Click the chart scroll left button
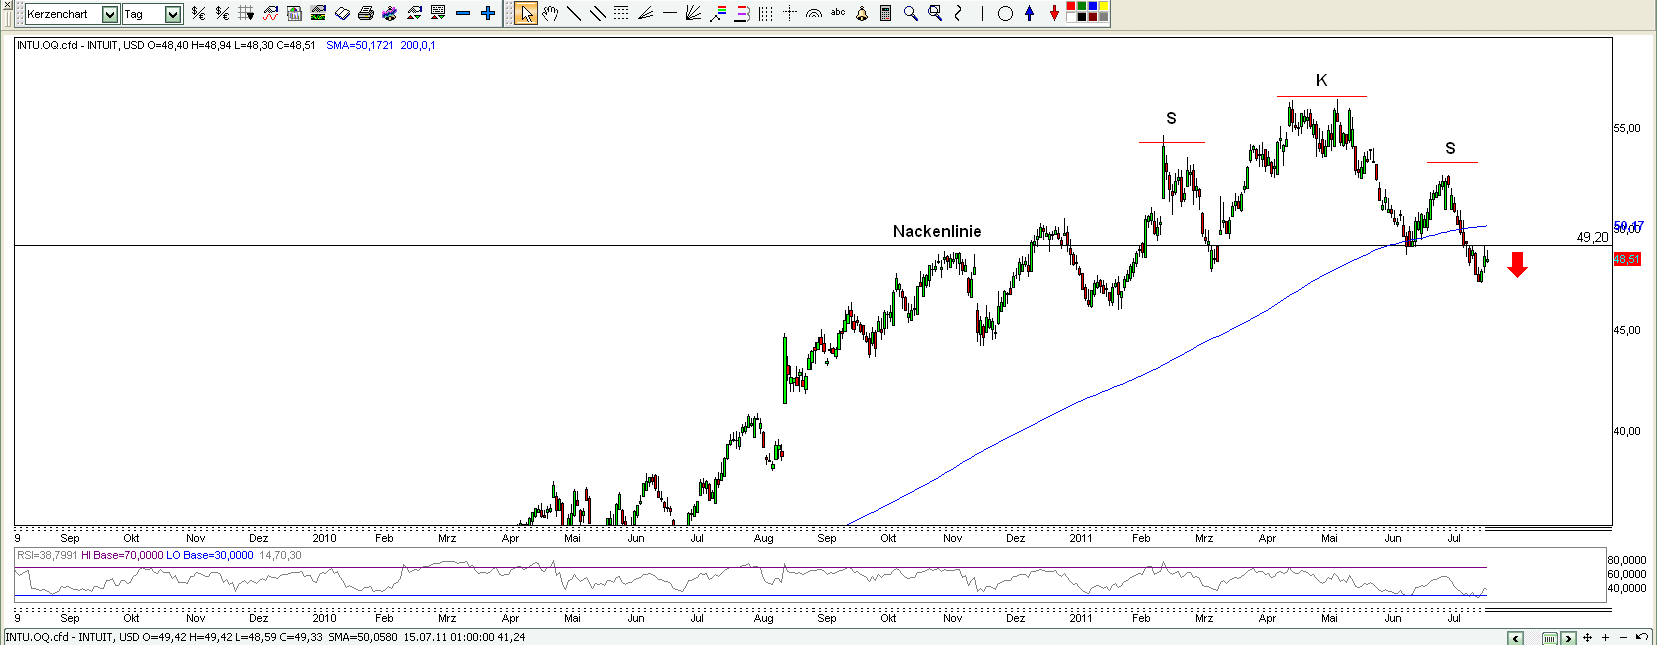Image resolution: width=1657 pixels, height=645 pixels. click(1516, 638)
